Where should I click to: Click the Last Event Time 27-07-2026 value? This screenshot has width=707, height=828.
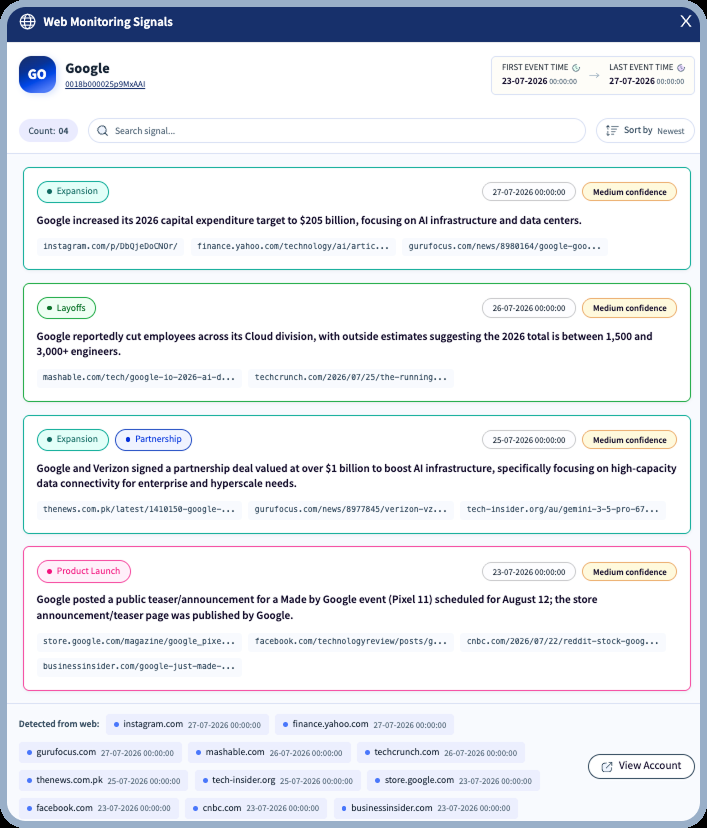(646, 81)
